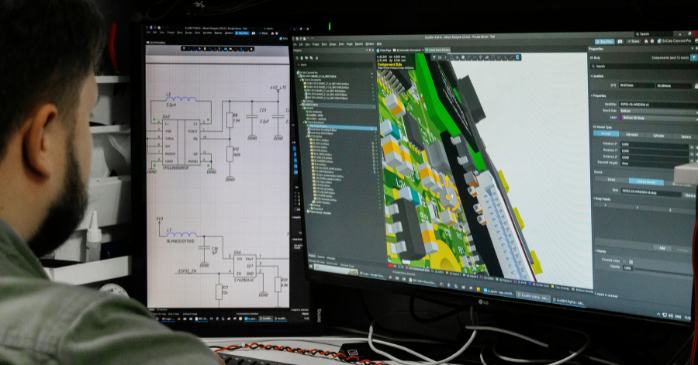Click Buy Now button in PCB window
Image resolution: width=698 pixels, height=365 pixels.
click(x=605, y=42)
